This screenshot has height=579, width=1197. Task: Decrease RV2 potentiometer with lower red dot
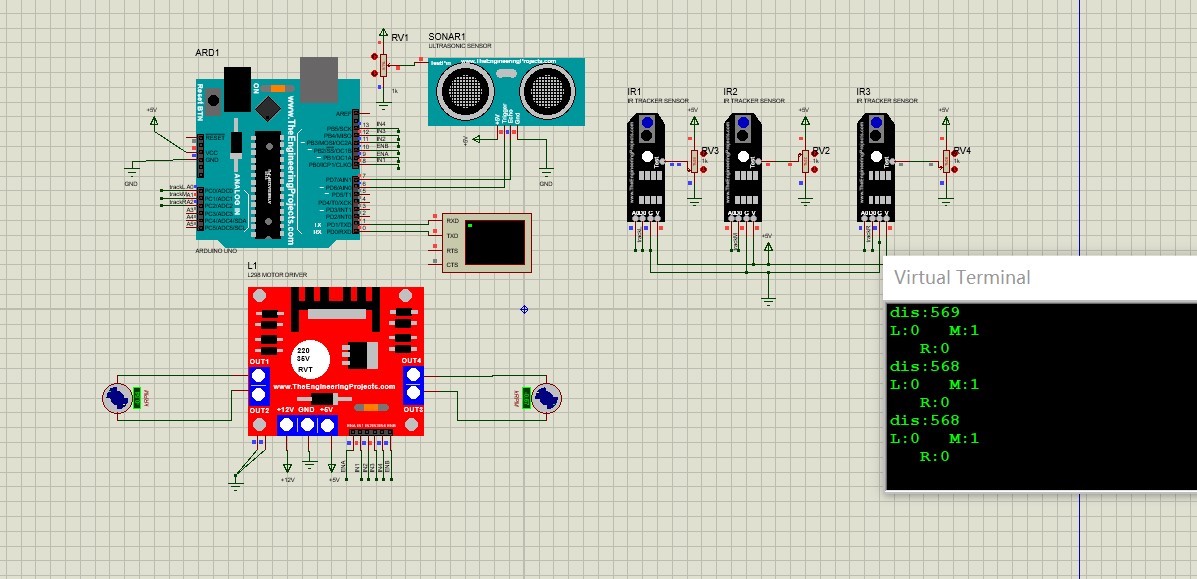815,170
